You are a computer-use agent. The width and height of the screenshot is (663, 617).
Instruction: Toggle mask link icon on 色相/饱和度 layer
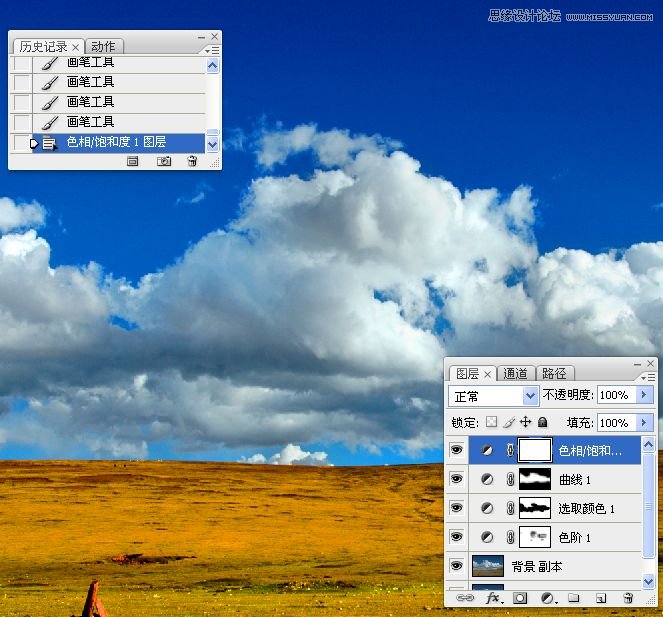point(510,450)
